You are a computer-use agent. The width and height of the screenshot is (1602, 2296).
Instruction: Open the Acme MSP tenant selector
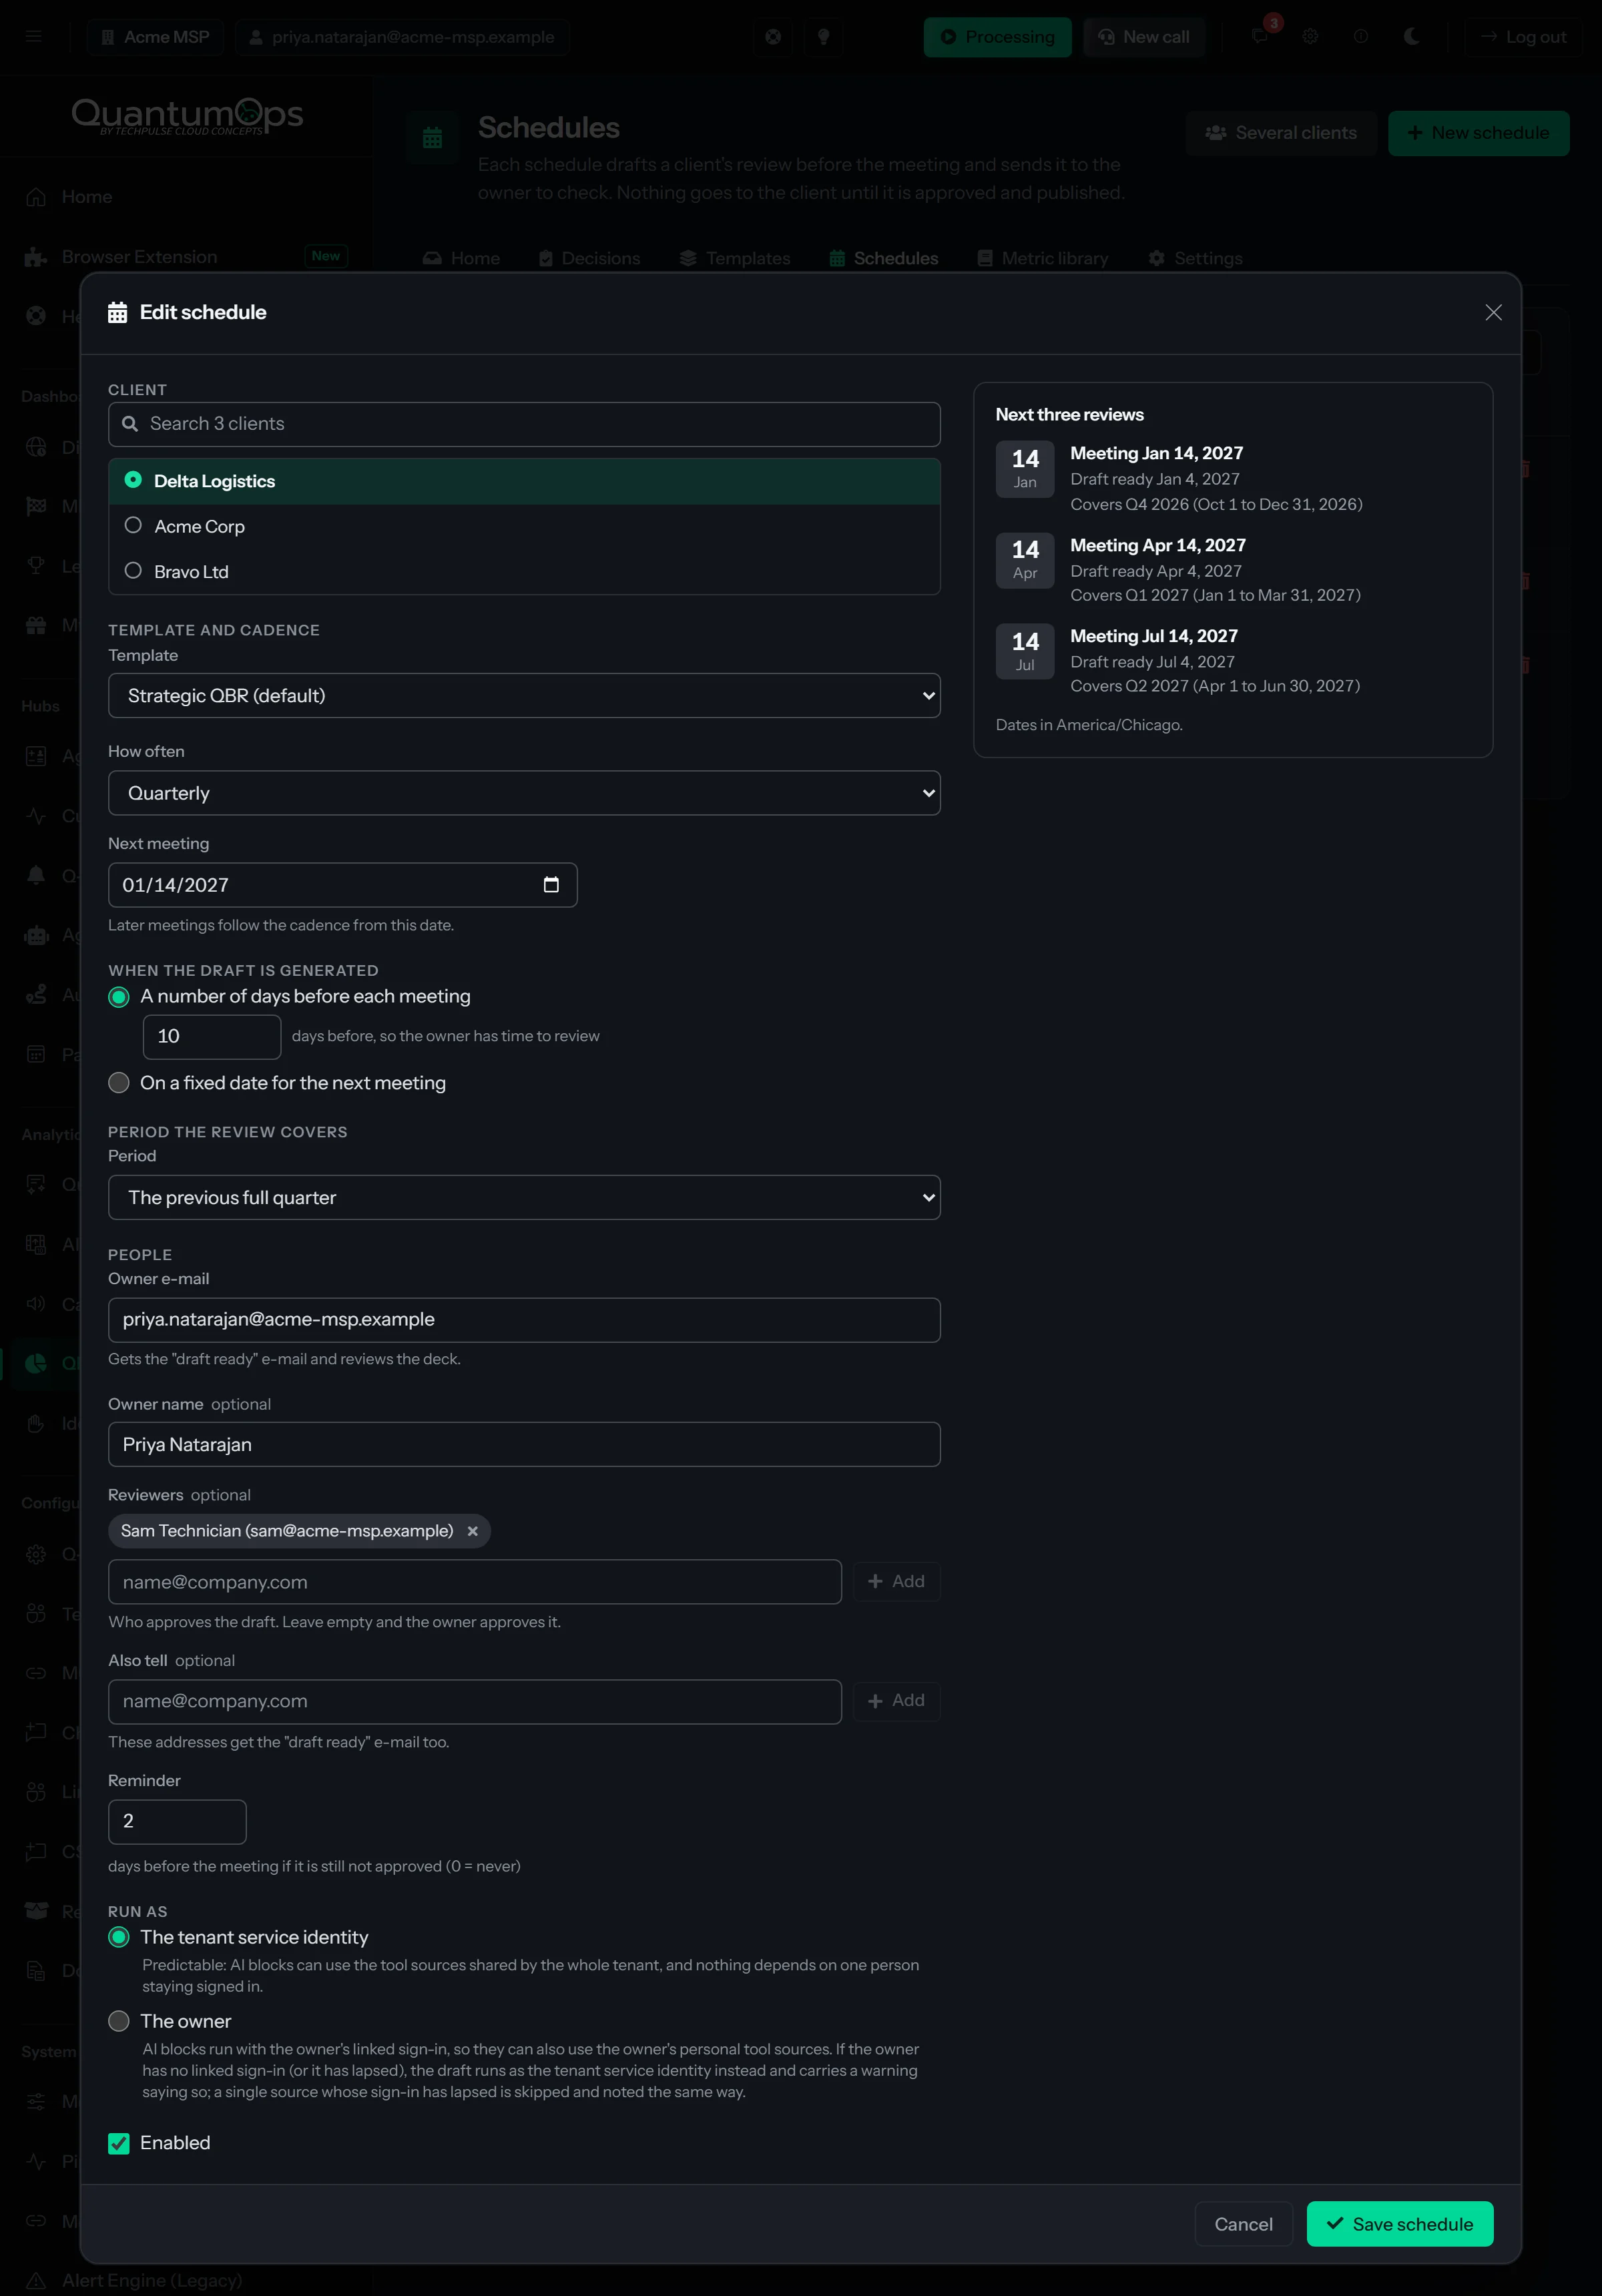(x=155, y=37)
